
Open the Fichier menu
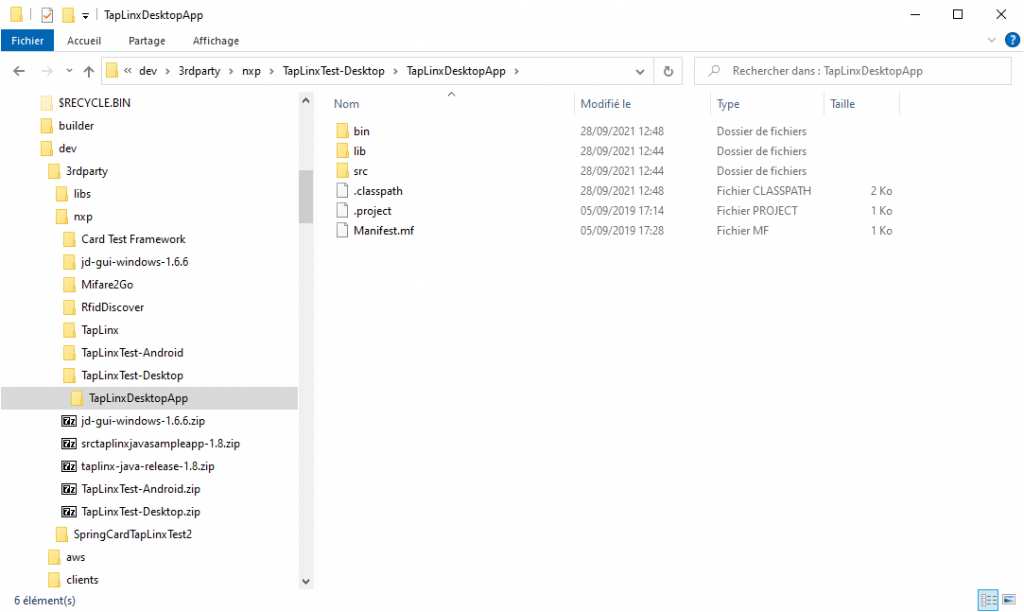pos(27,40)
